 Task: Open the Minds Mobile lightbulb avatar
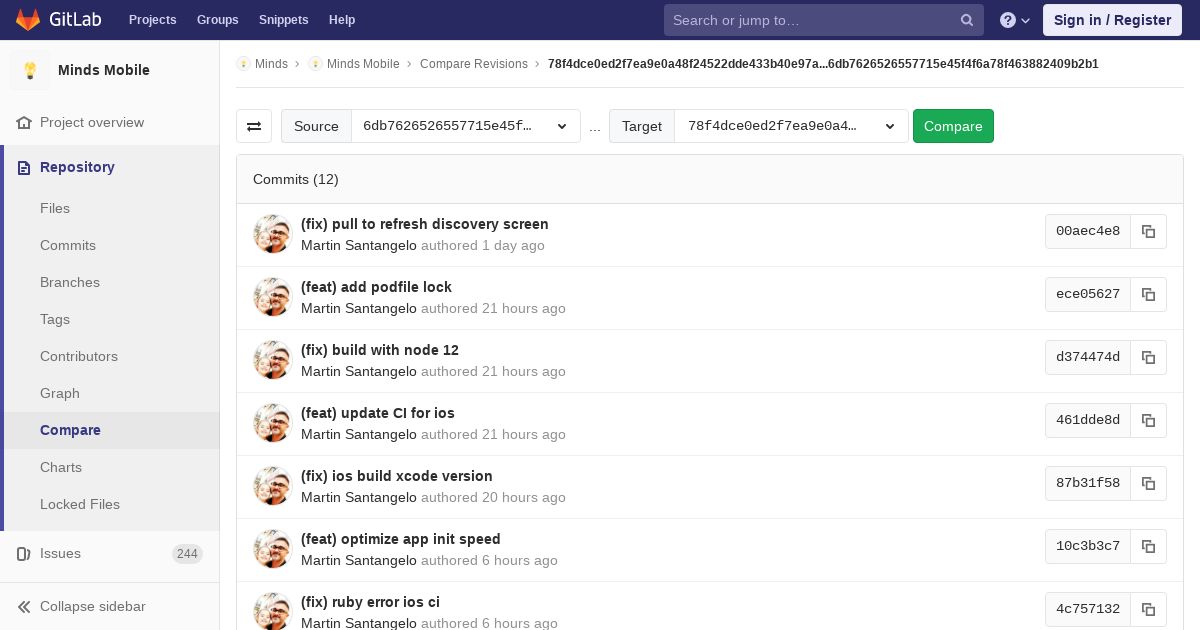pyautogui.click(x=30, y=70)
